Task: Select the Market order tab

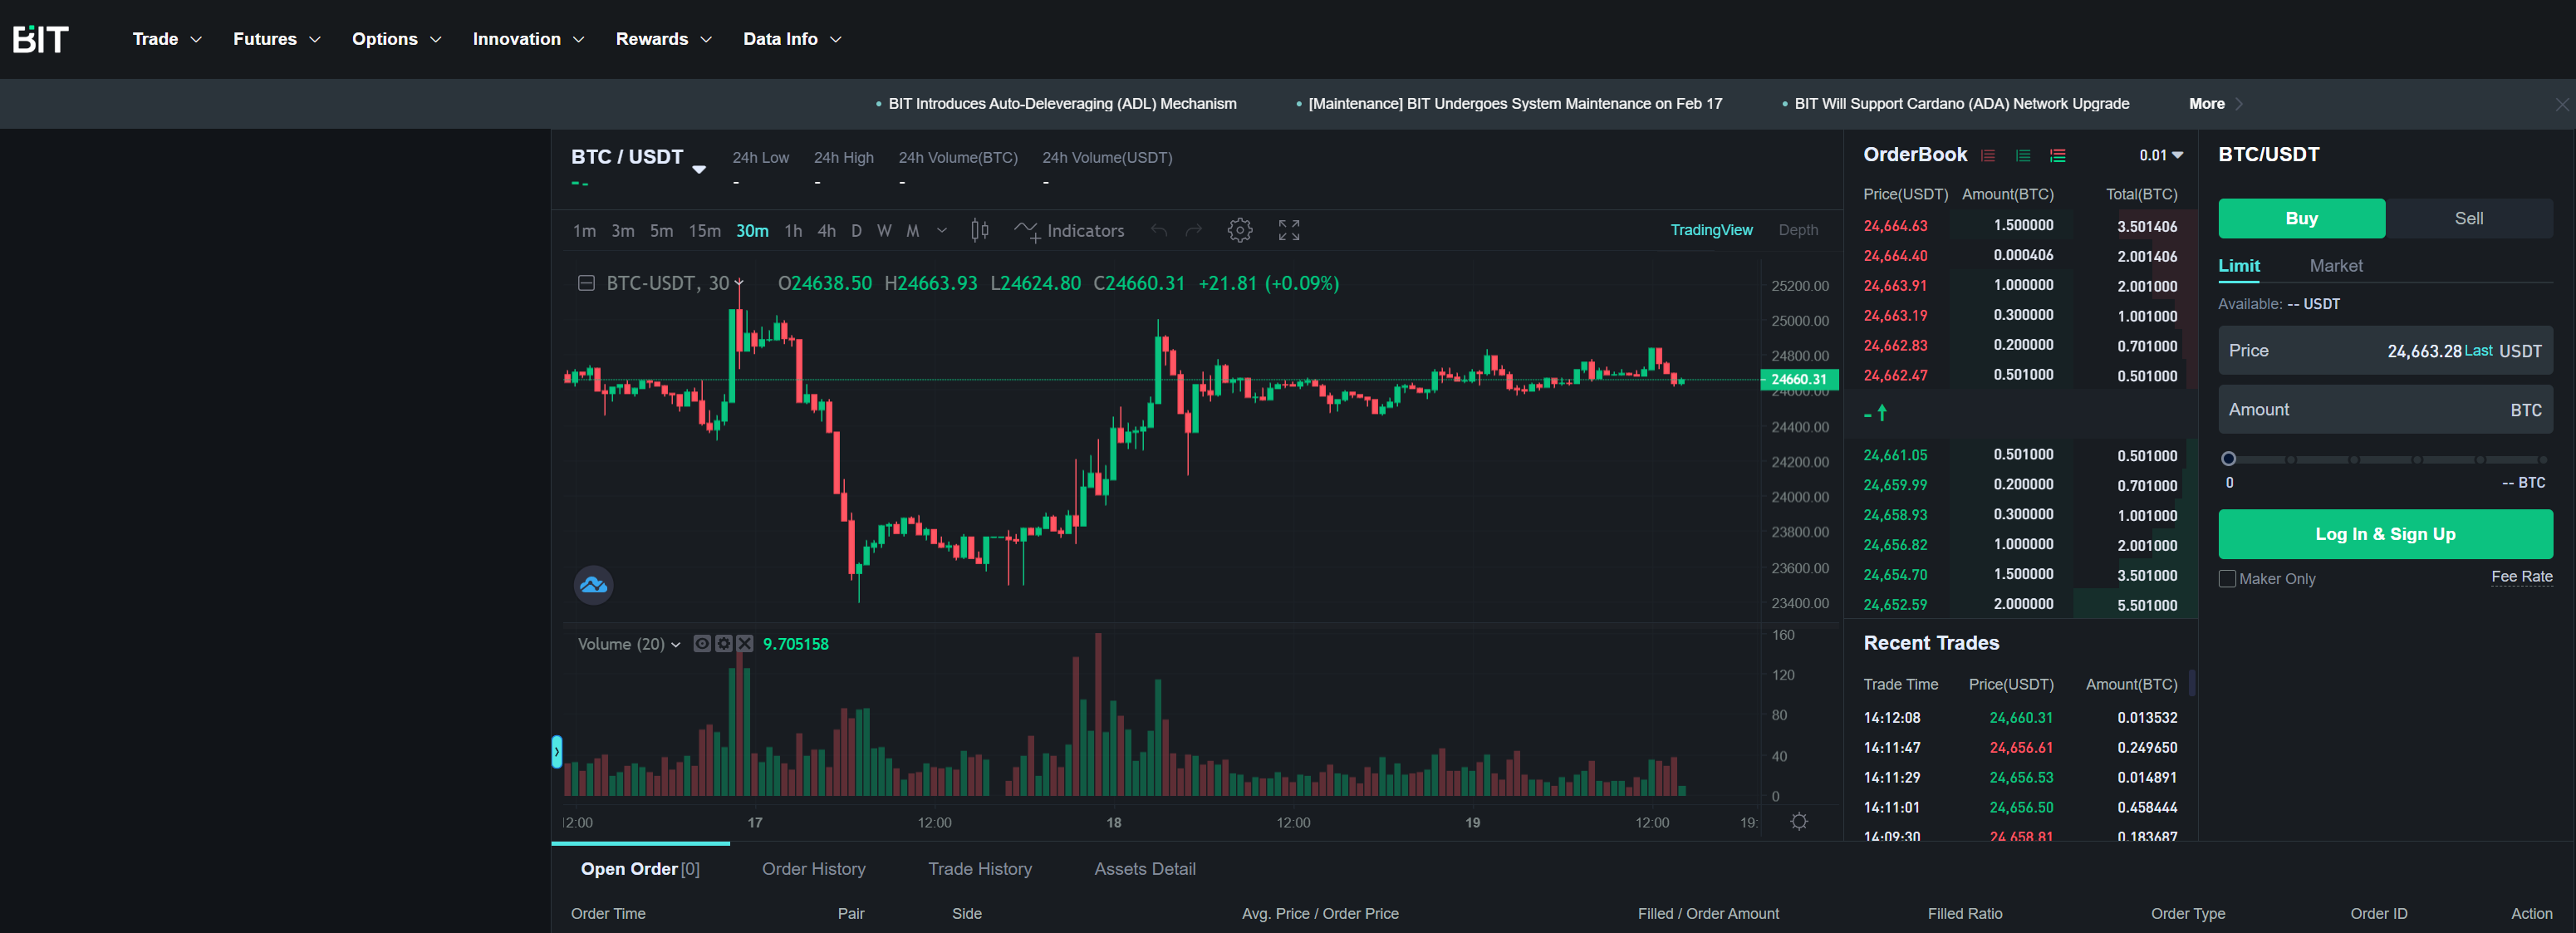Action: pyautogui.click(x=2335, y=266)
